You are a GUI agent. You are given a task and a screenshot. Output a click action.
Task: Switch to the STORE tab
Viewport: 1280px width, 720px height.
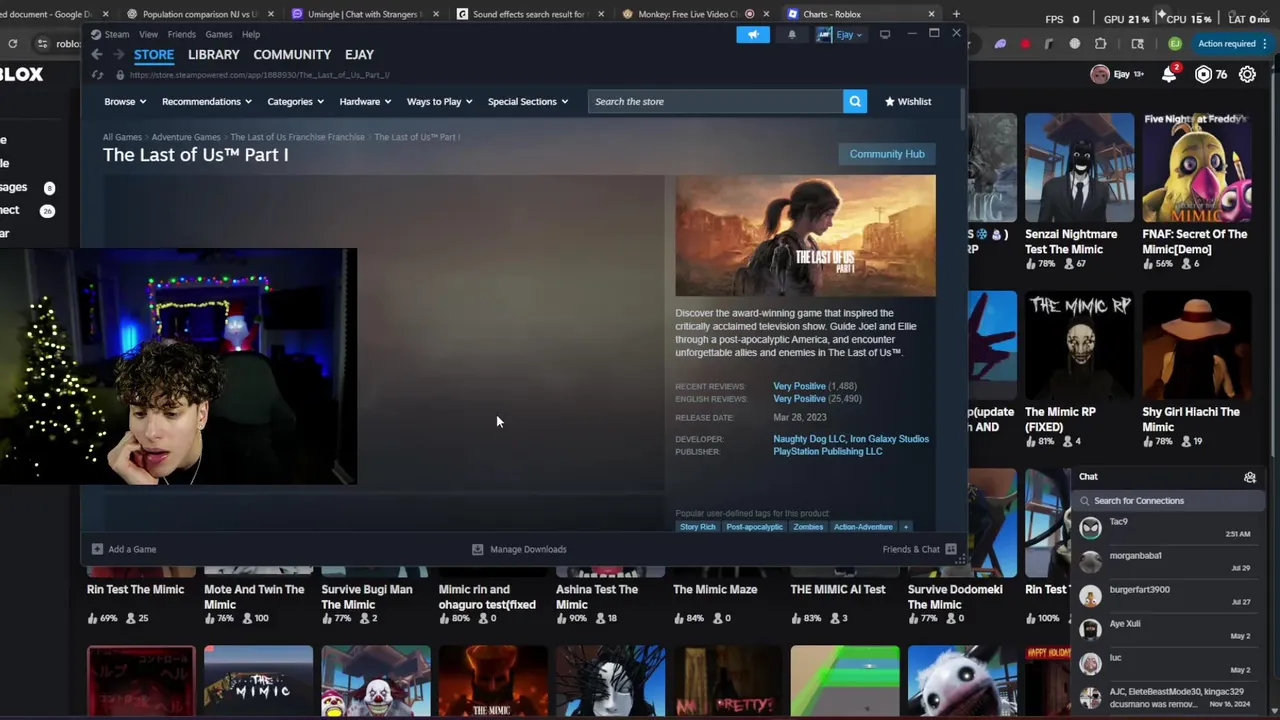tap(154, 55)
